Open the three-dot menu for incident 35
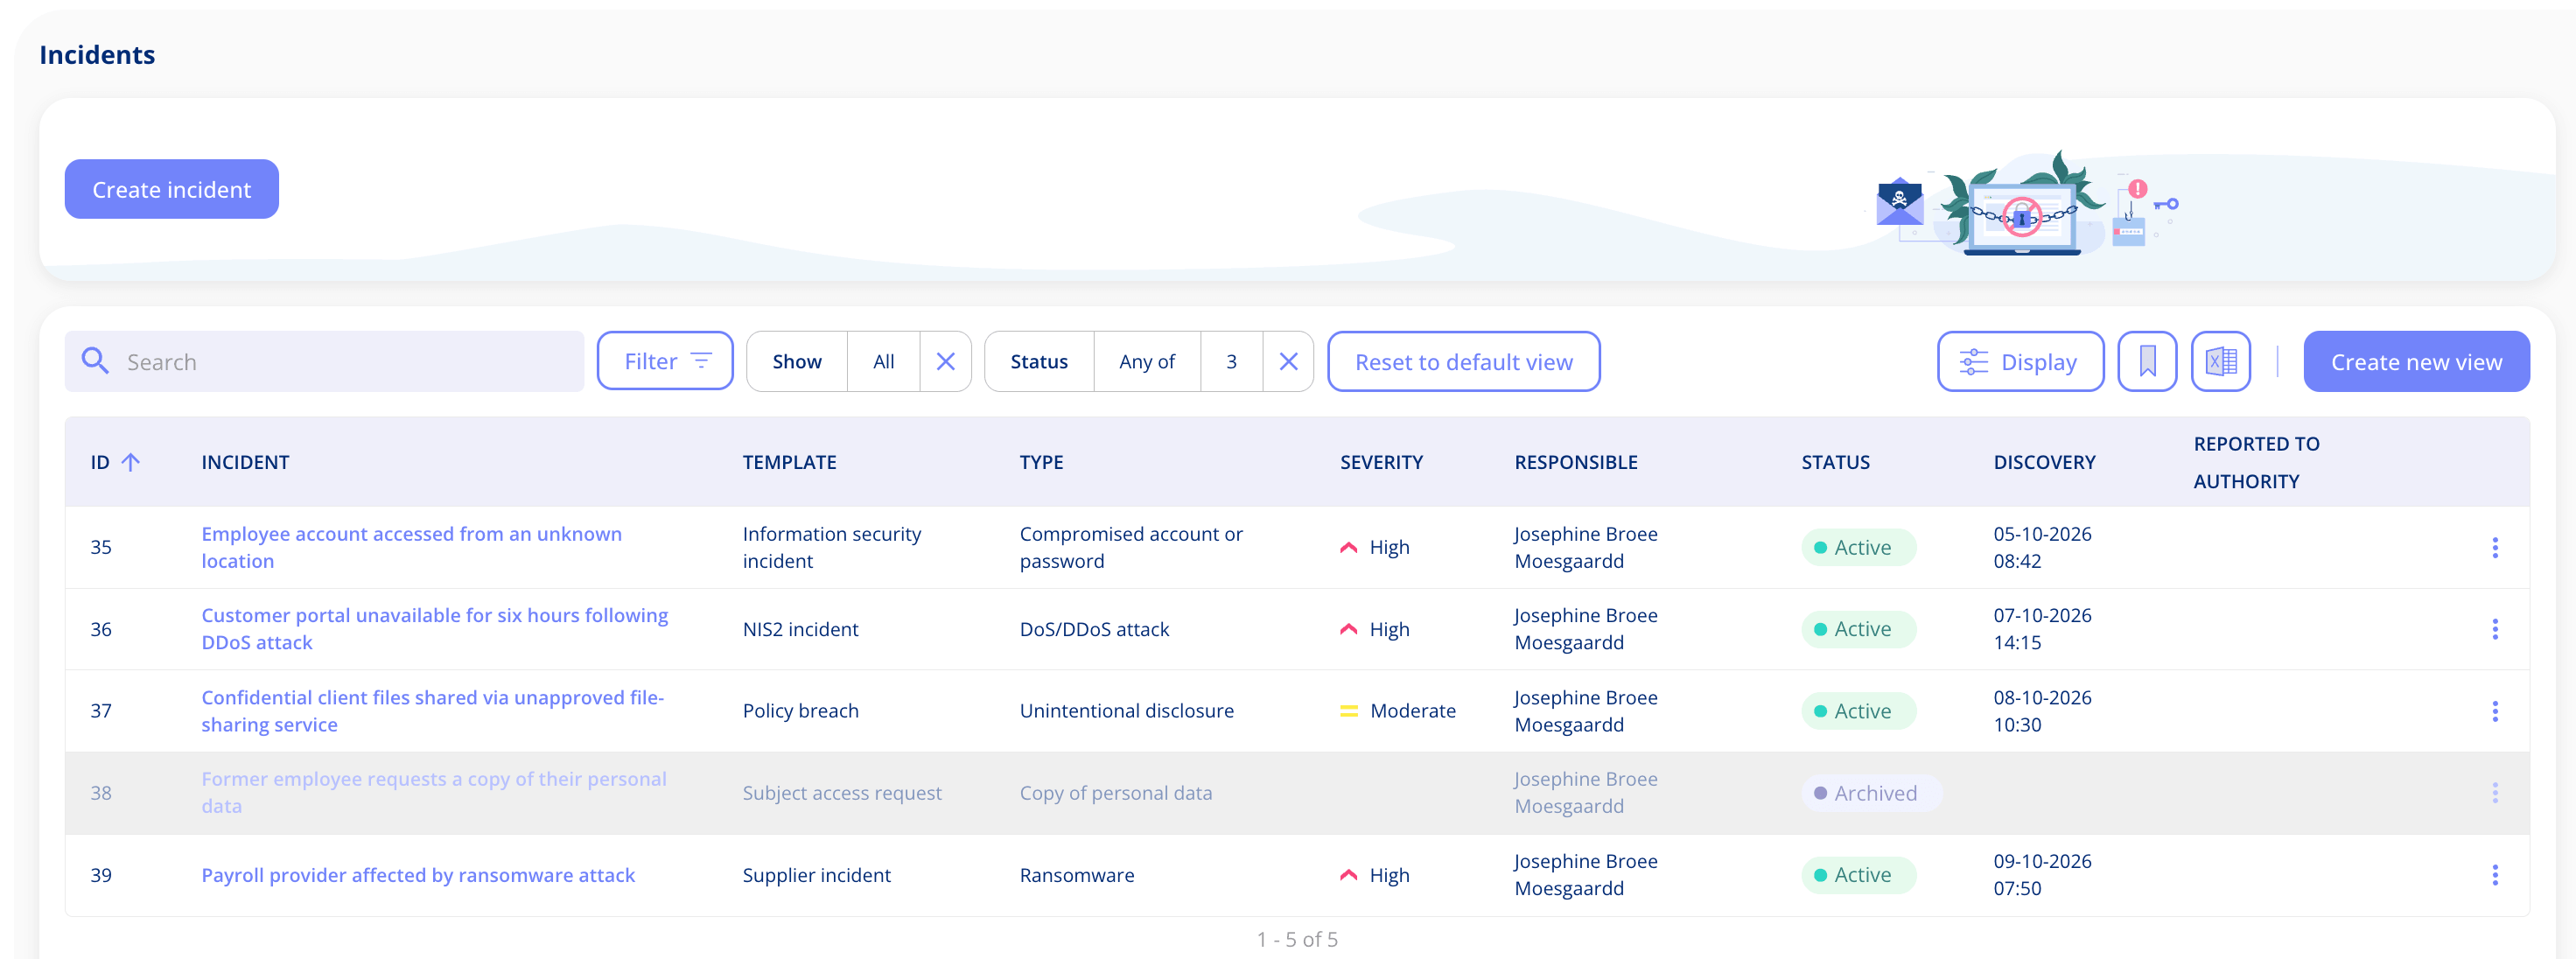This screenshot has width=2576, height=959. (x=2494, y=547)
